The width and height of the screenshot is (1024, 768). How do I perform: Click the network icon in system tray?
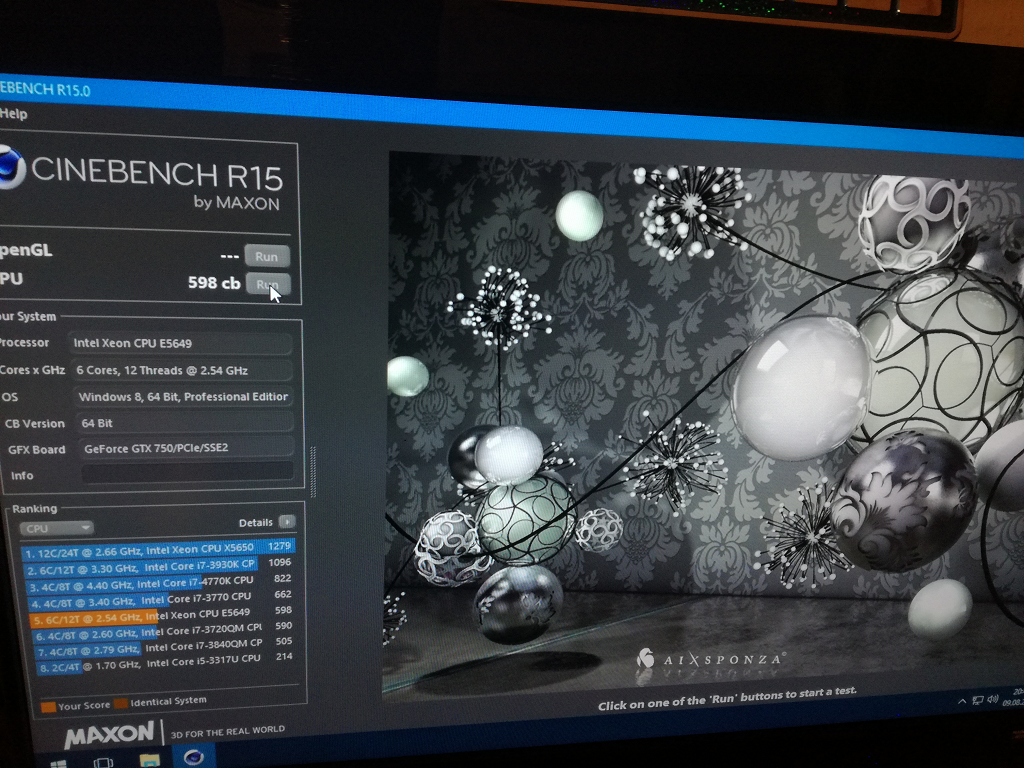tap(978, 700)
